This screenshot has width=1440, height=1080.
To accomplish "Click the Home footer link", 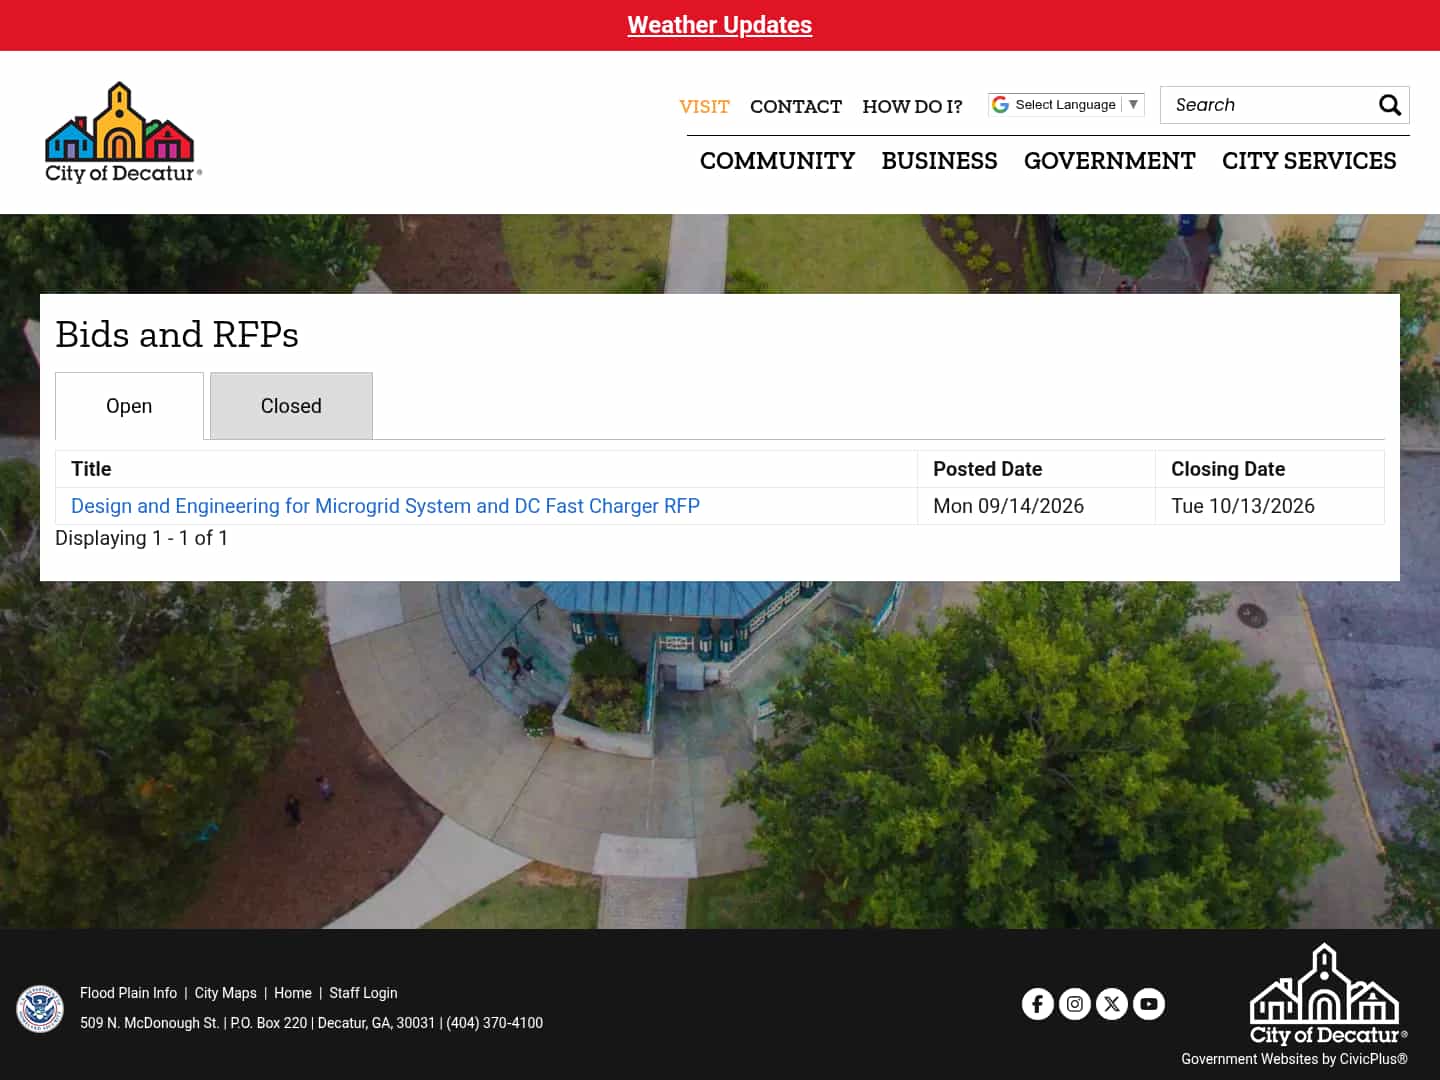I will tap(293, 993).
